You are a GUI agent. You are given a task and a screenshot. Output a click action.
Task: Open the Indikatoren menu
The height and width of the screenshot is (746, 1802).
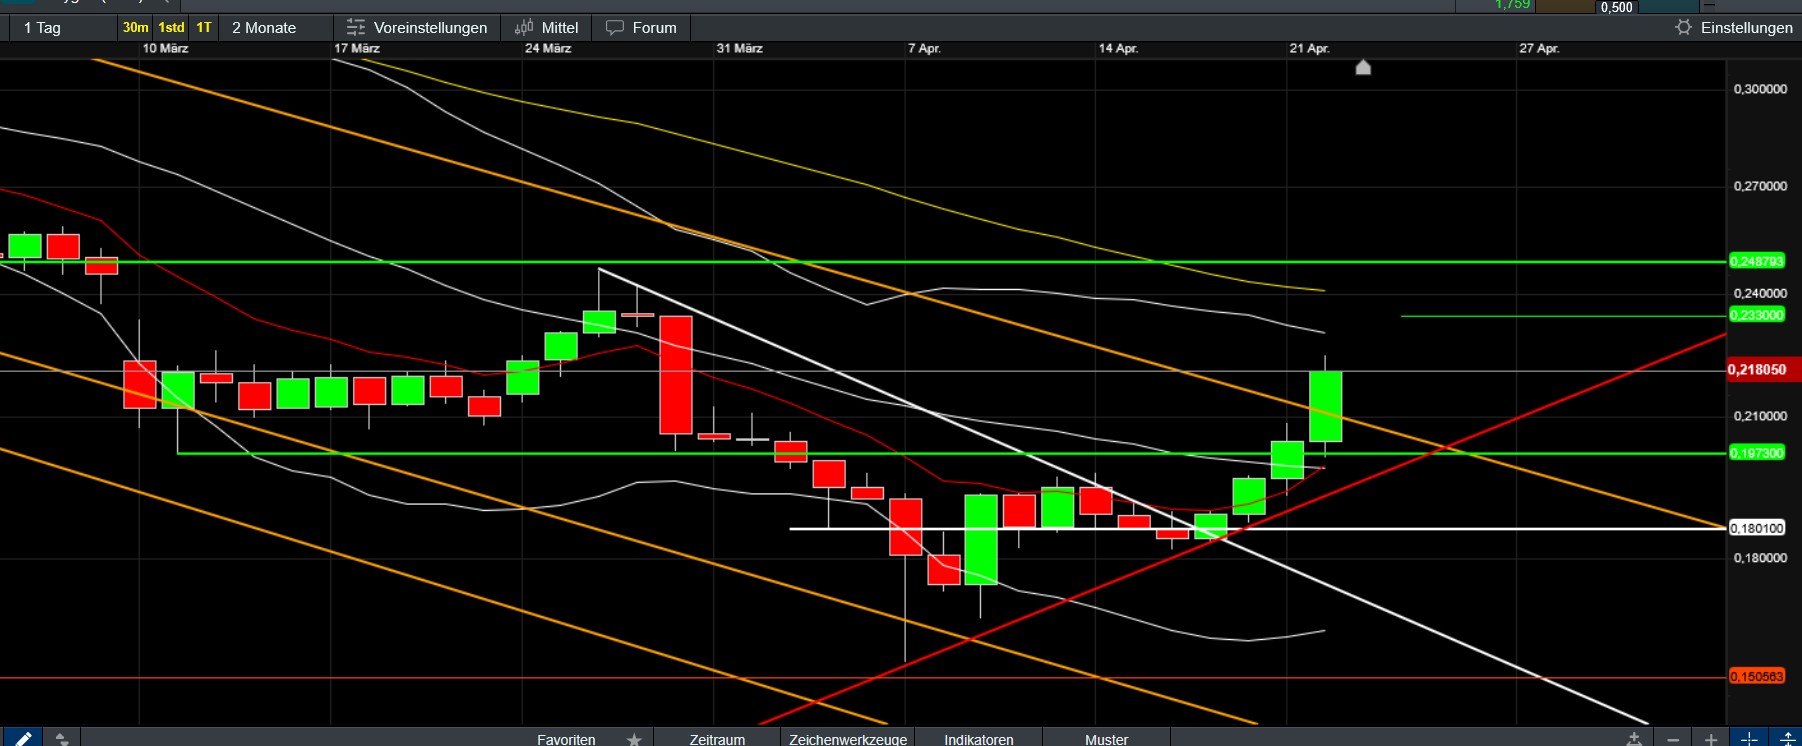click(978, 740)
